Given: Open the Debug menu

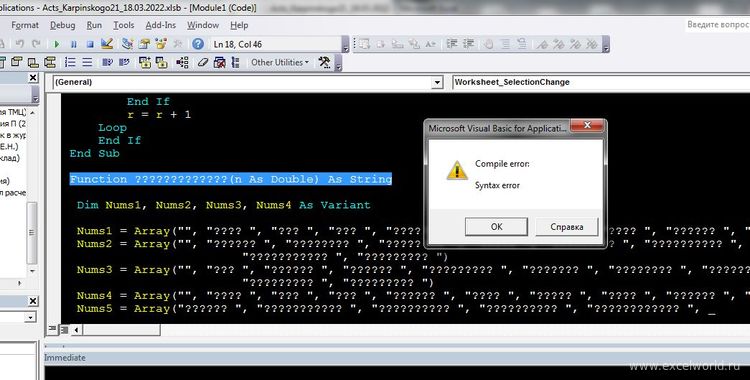Looking at the screenshot, I should (x=63, y=25).
